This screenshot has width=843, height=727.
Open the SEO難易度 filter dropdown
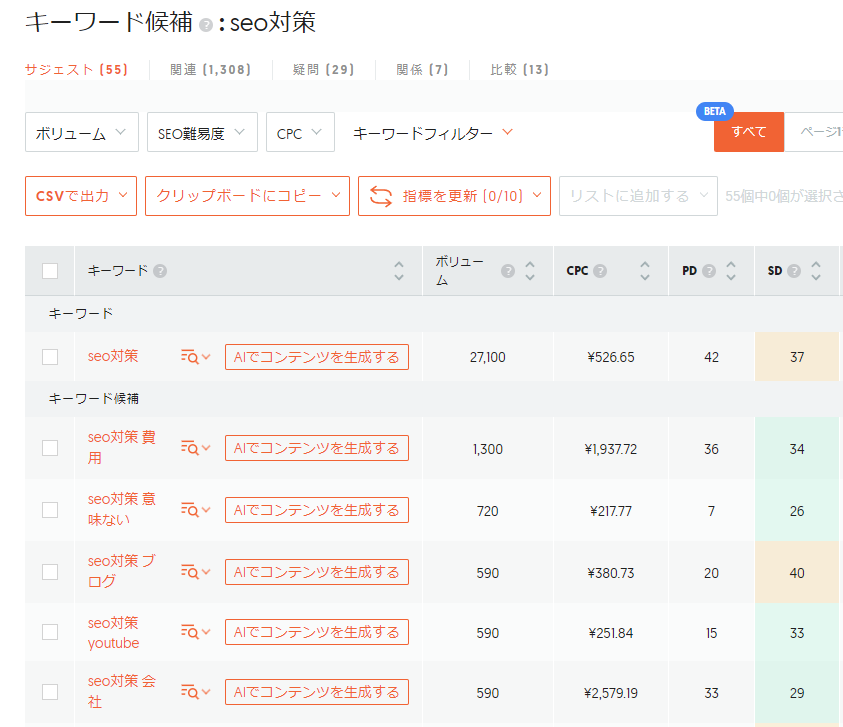tap(202, 132)
